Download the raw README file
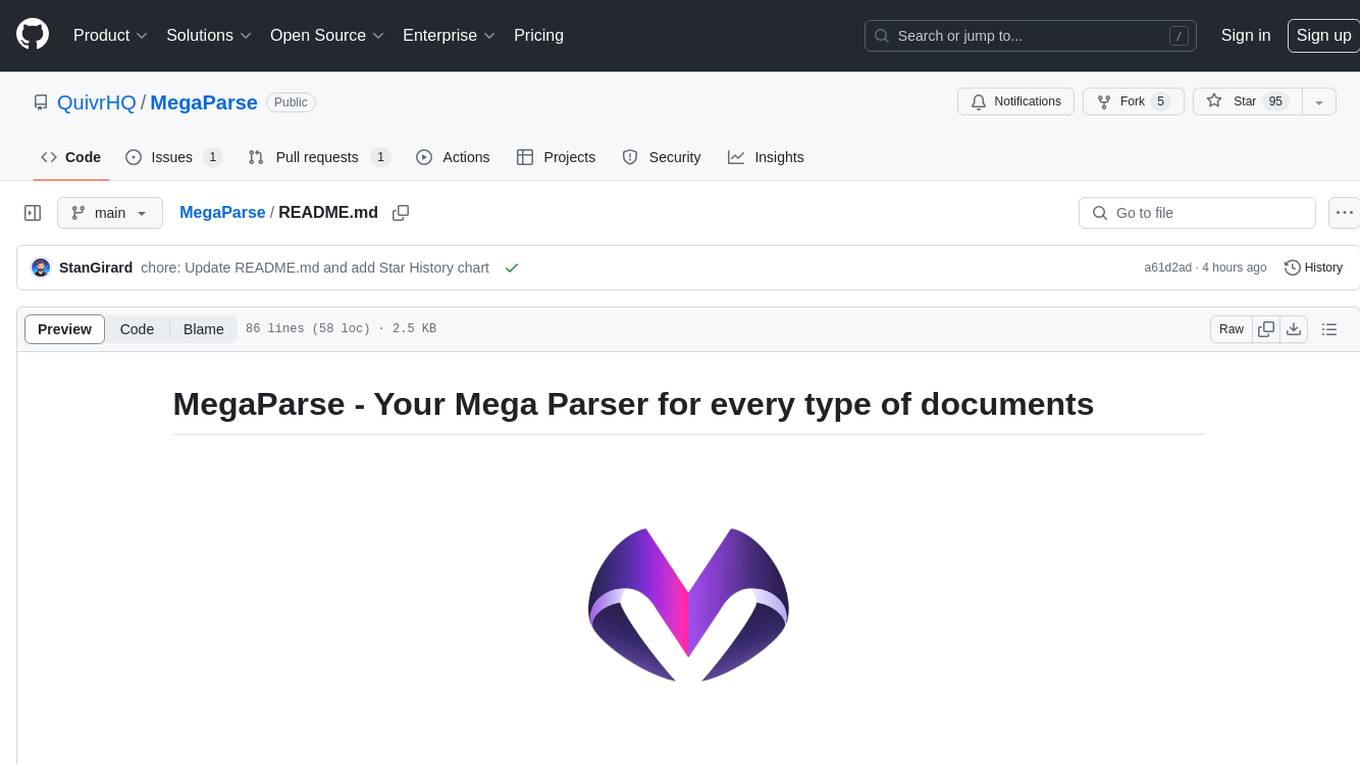Screen dimensions: 1360x764 tap(1294, 329)
